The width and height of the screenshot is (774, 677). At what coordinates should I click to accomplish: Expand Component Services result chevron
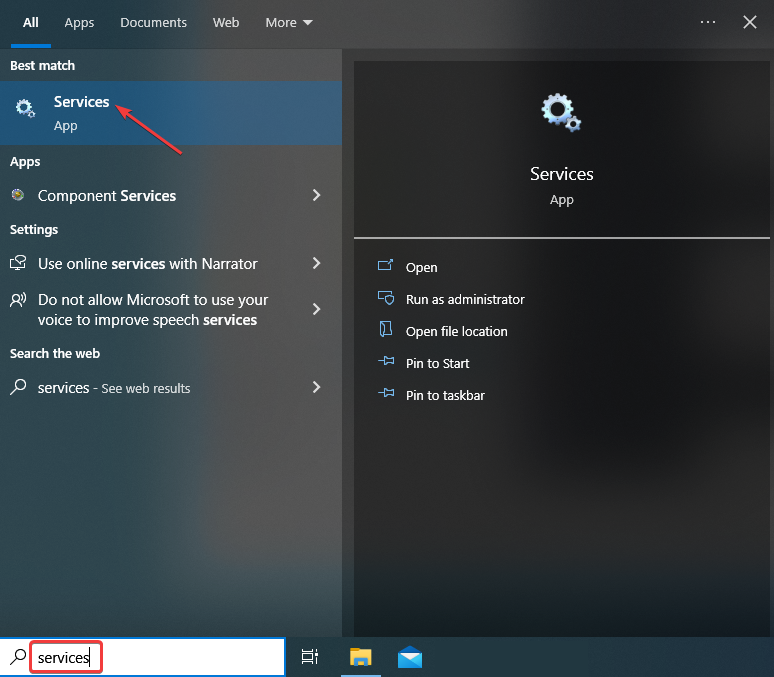pos(316,195)
